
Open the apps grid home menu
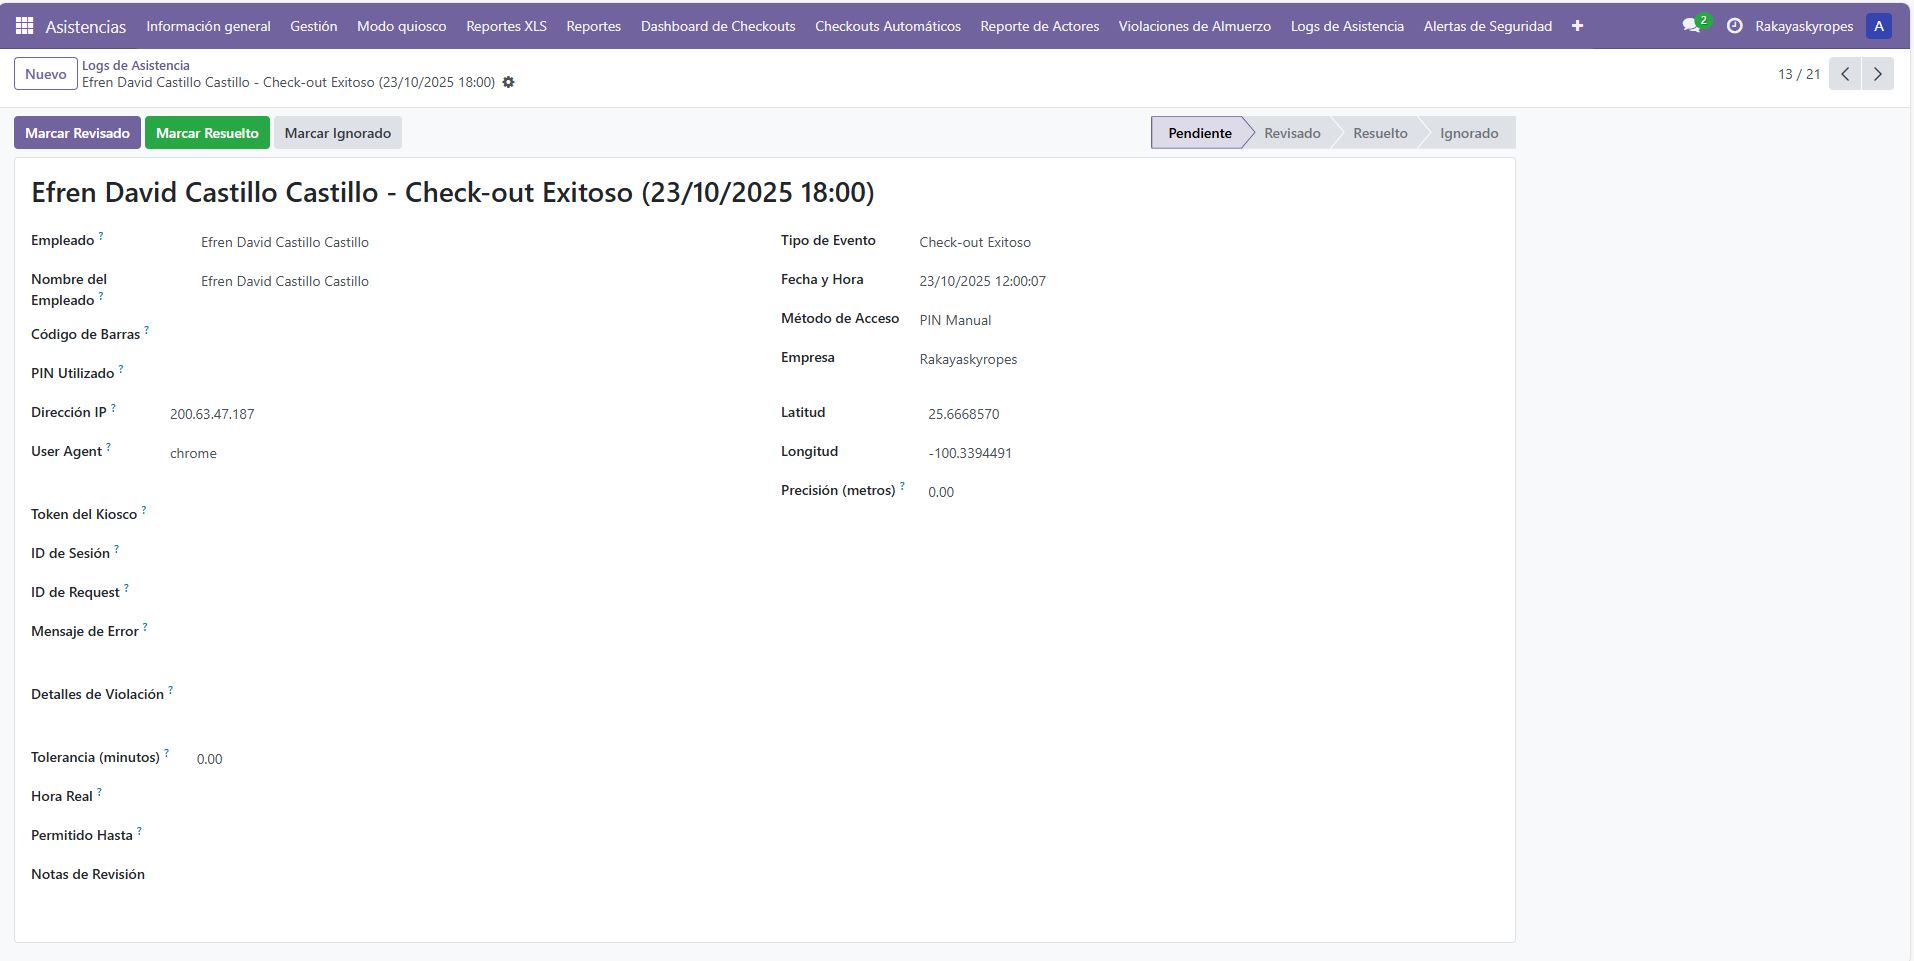(x=24, y=26)
